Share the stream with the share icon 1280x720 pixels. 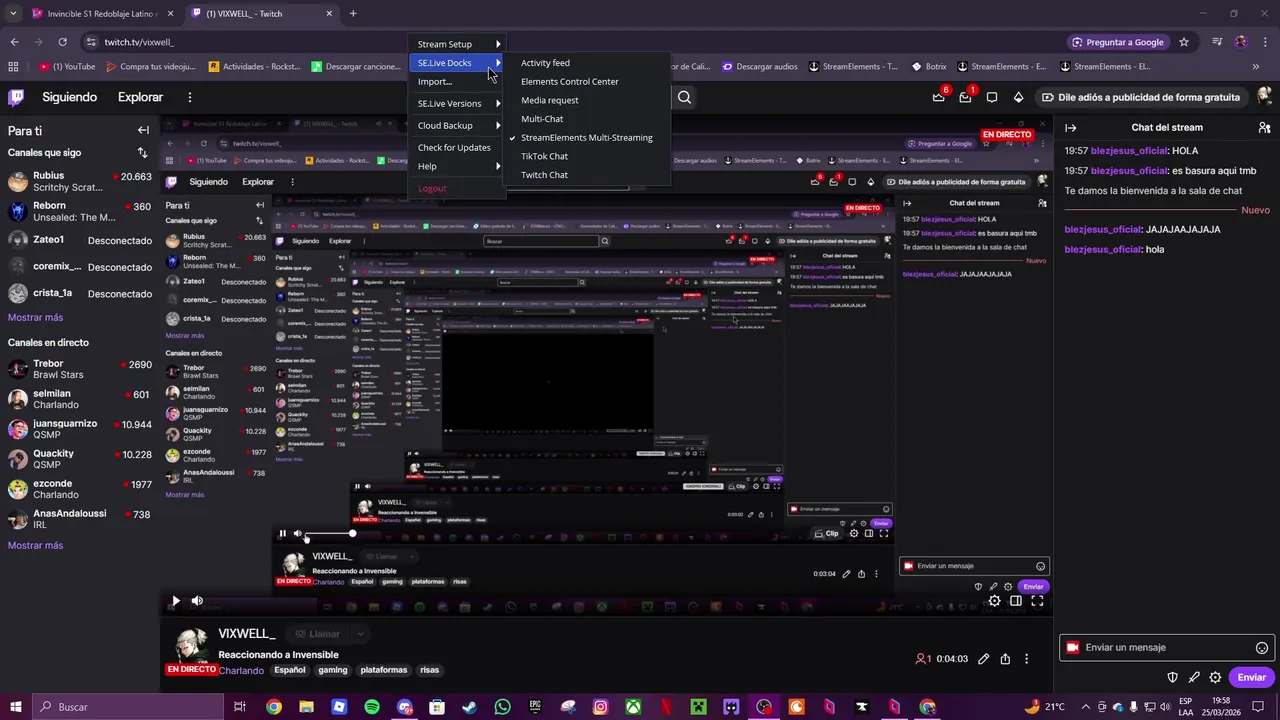1005,659
